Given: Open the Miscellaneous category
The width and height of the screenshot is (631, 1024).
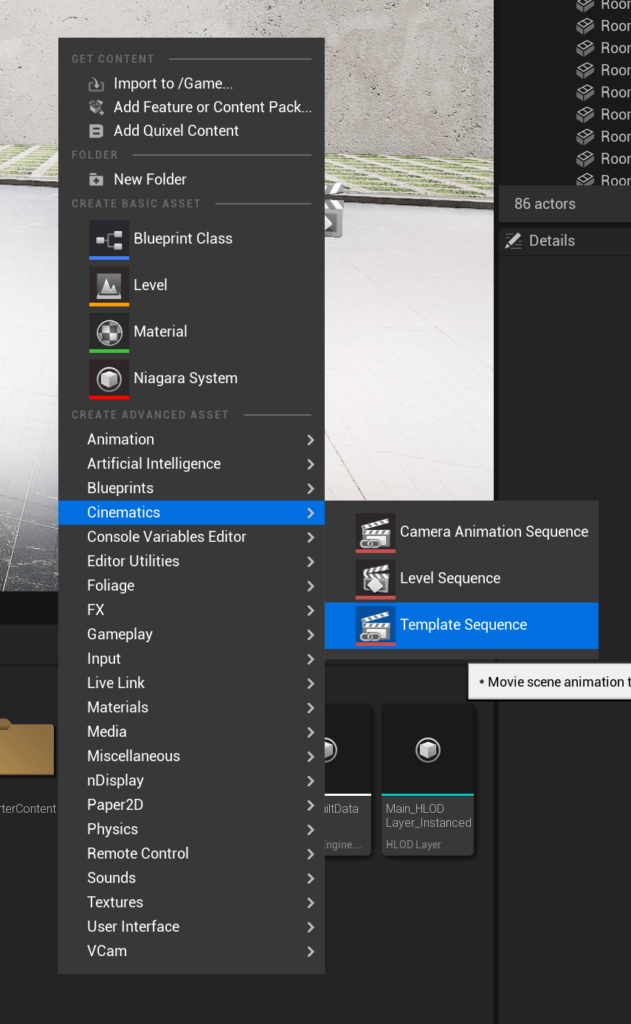Looking at the screenshot, I should pyautogui.click(x=191, y=756).
